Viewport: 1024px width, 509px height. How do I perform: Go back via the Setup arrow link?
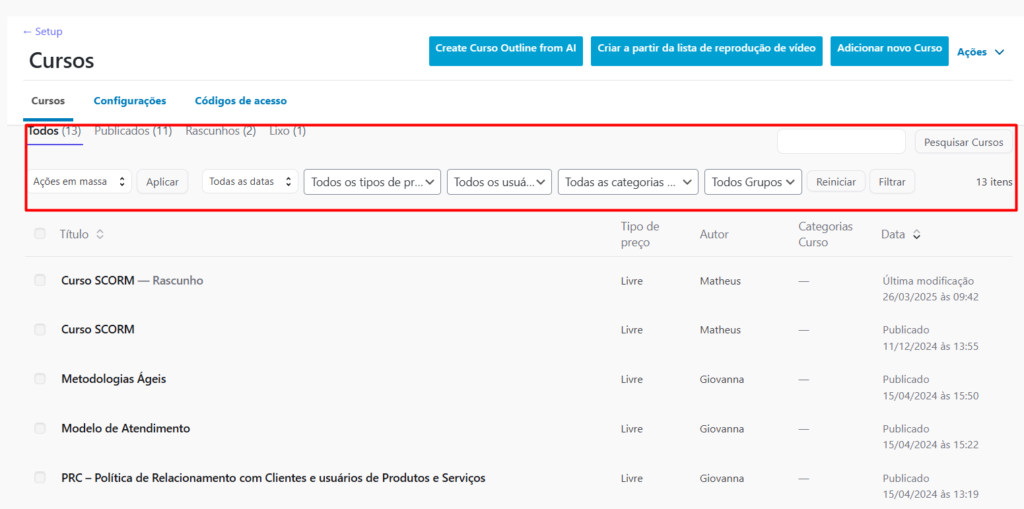42,32
